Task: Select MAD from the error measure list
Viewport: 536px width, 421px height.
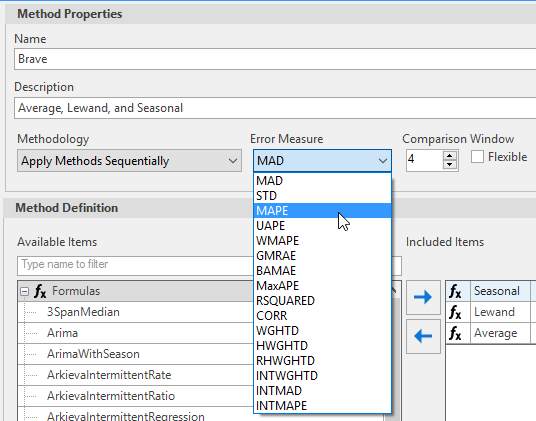Action: 322,181
